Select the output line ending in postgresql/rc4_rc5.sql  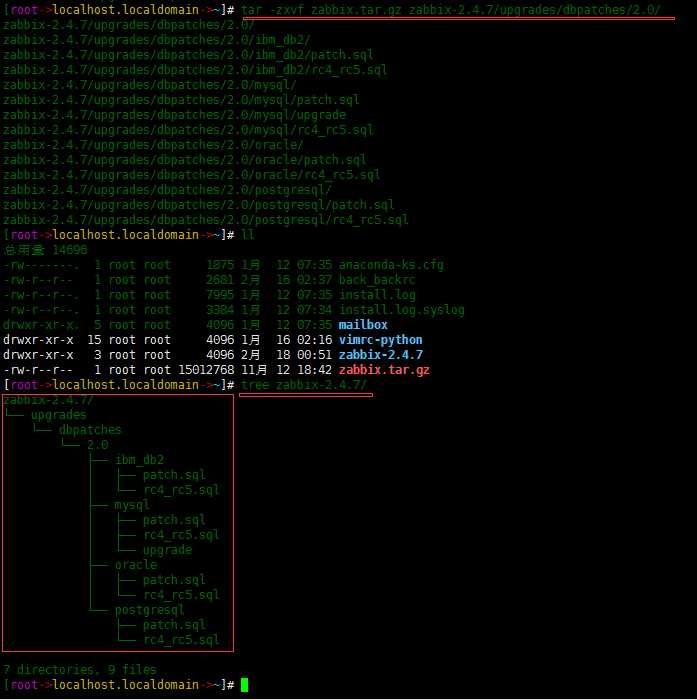tap(205, 220)
